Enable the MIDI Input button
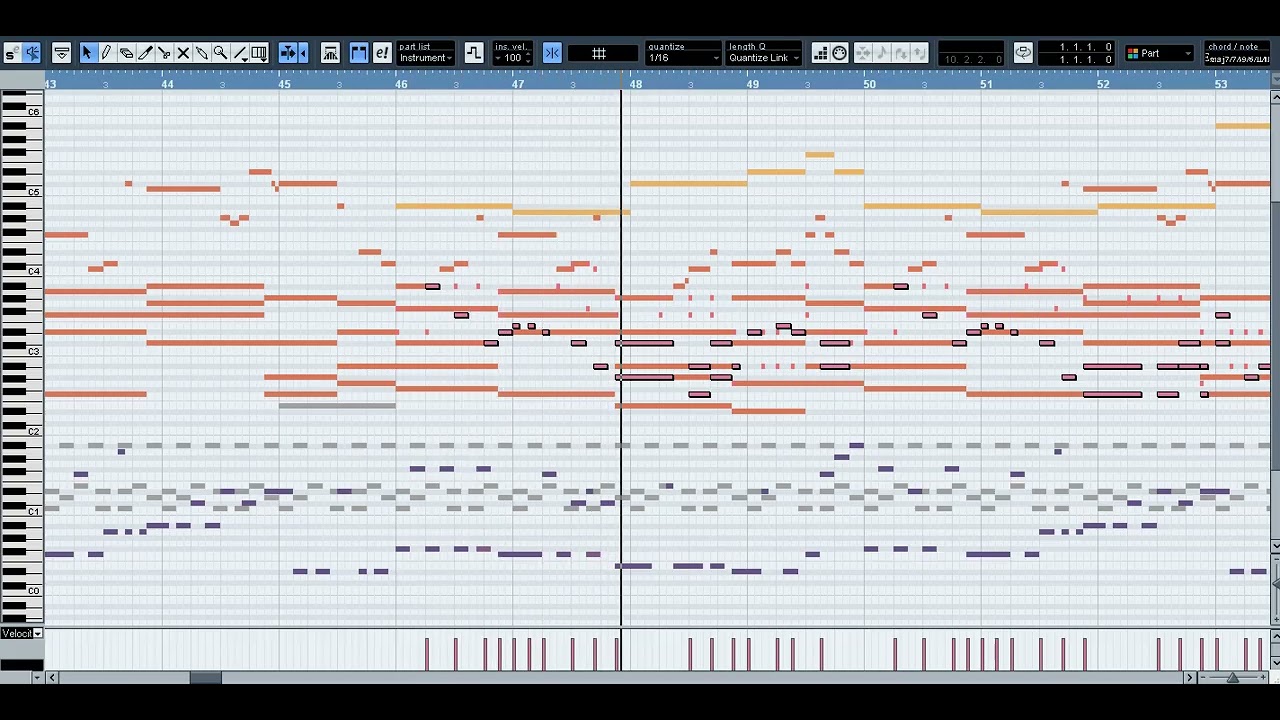 coord(839,53)
